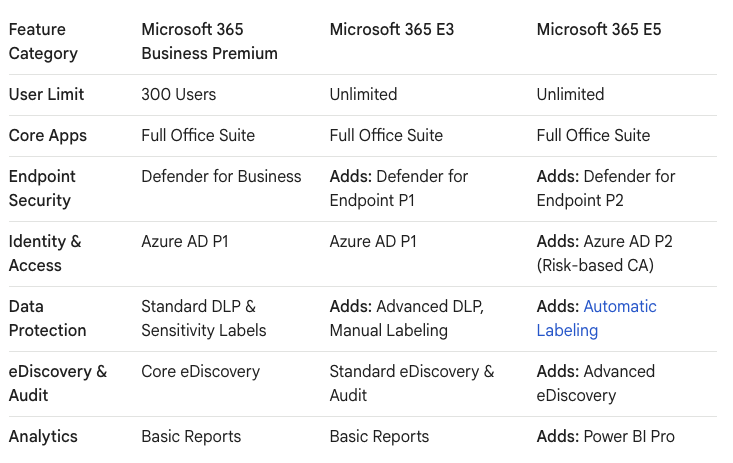733x463 pixels.
Task: Click the Defender for Endpoint P2 cell
Action: click(x=606, y=188)
